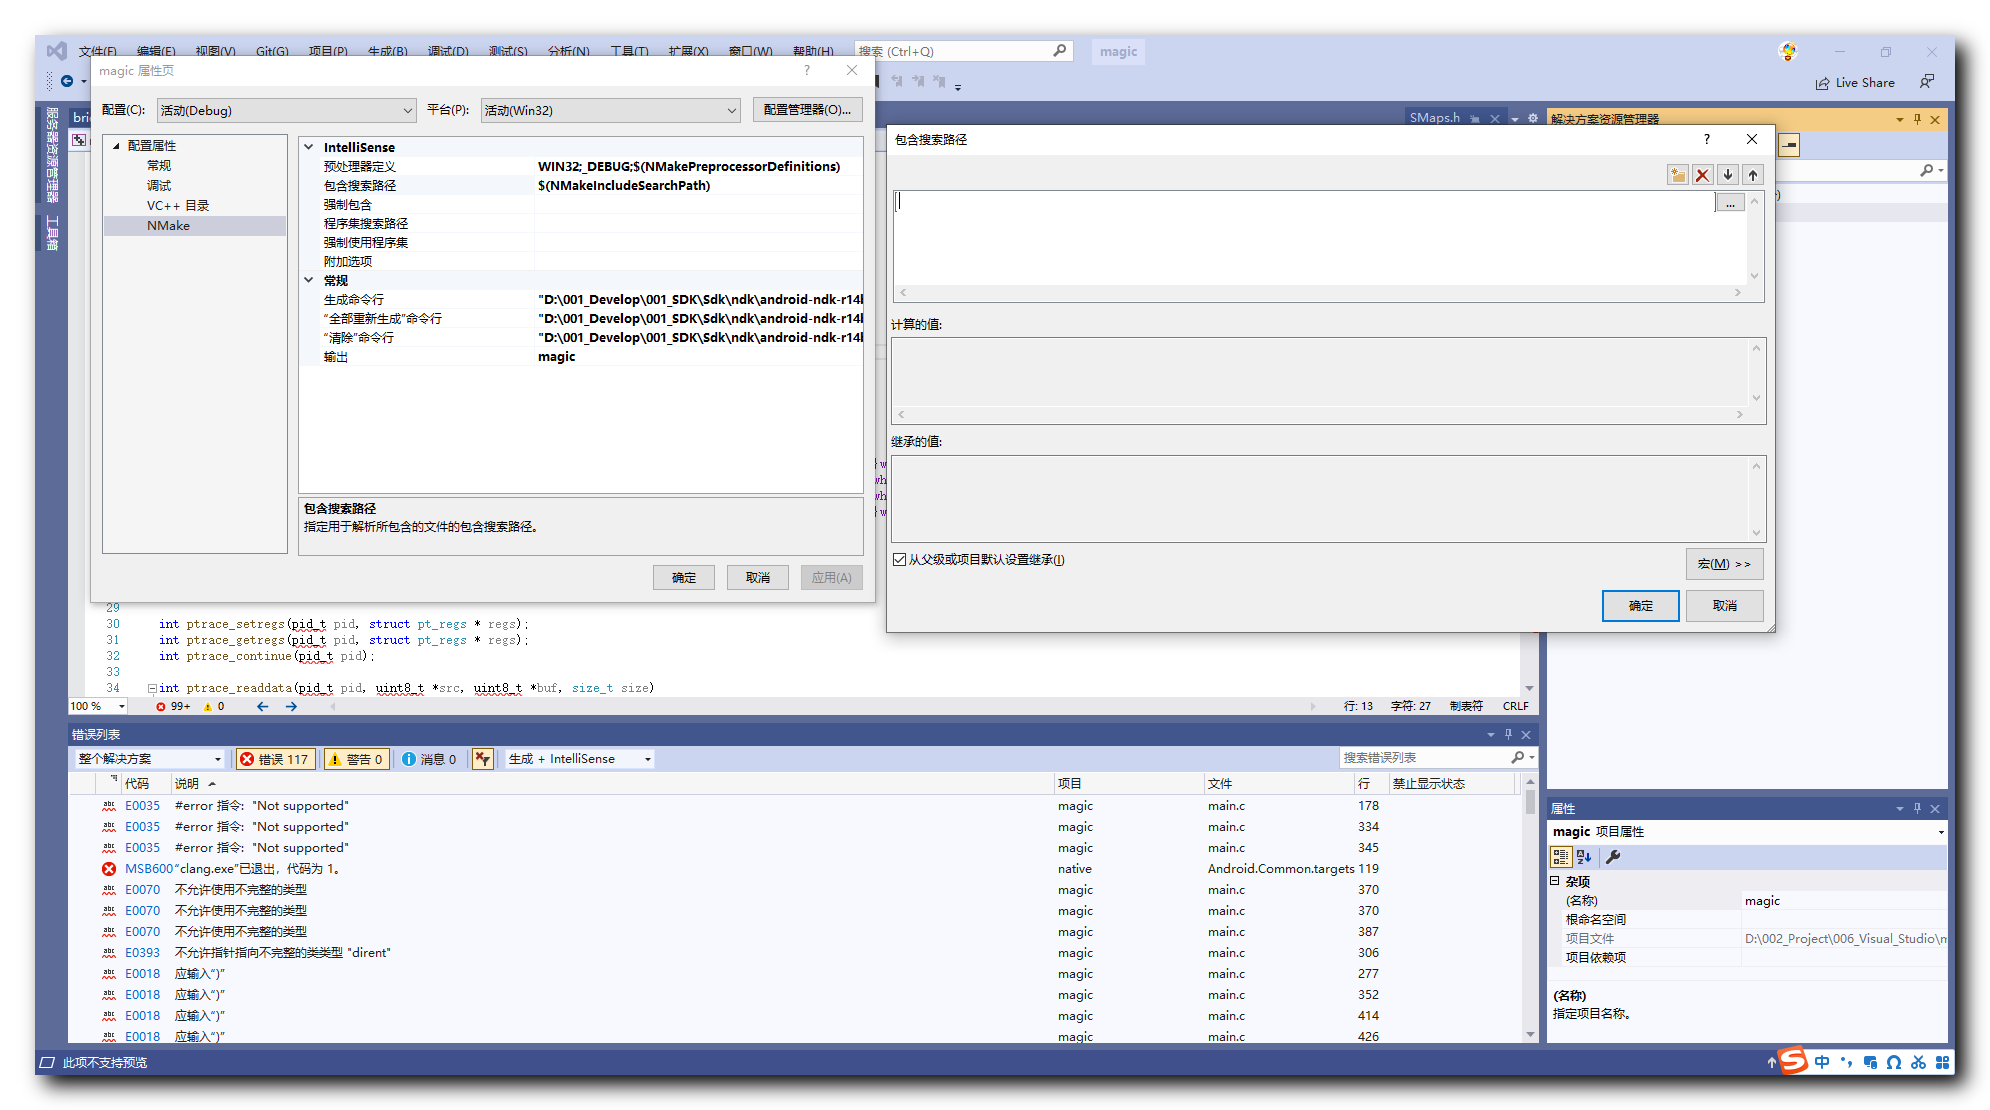Toggle inherit from parent defaults checkbox
Screen dimensions: 1990x1110
[x=900, y=560]
